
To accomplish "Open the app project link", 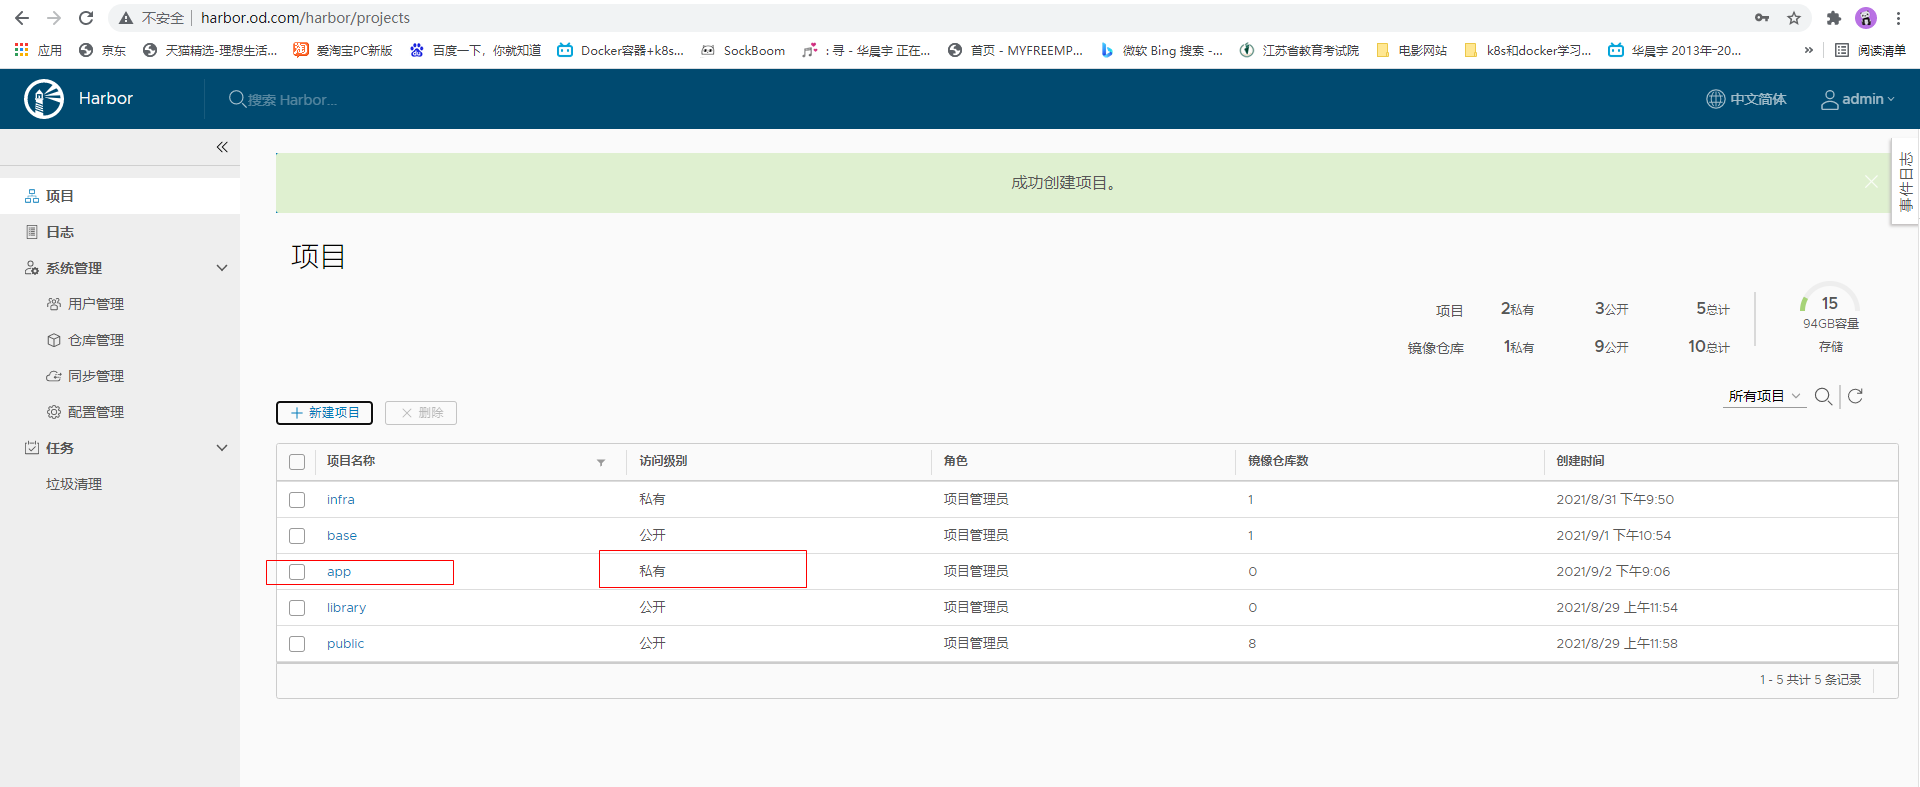I will pos(339,572).
